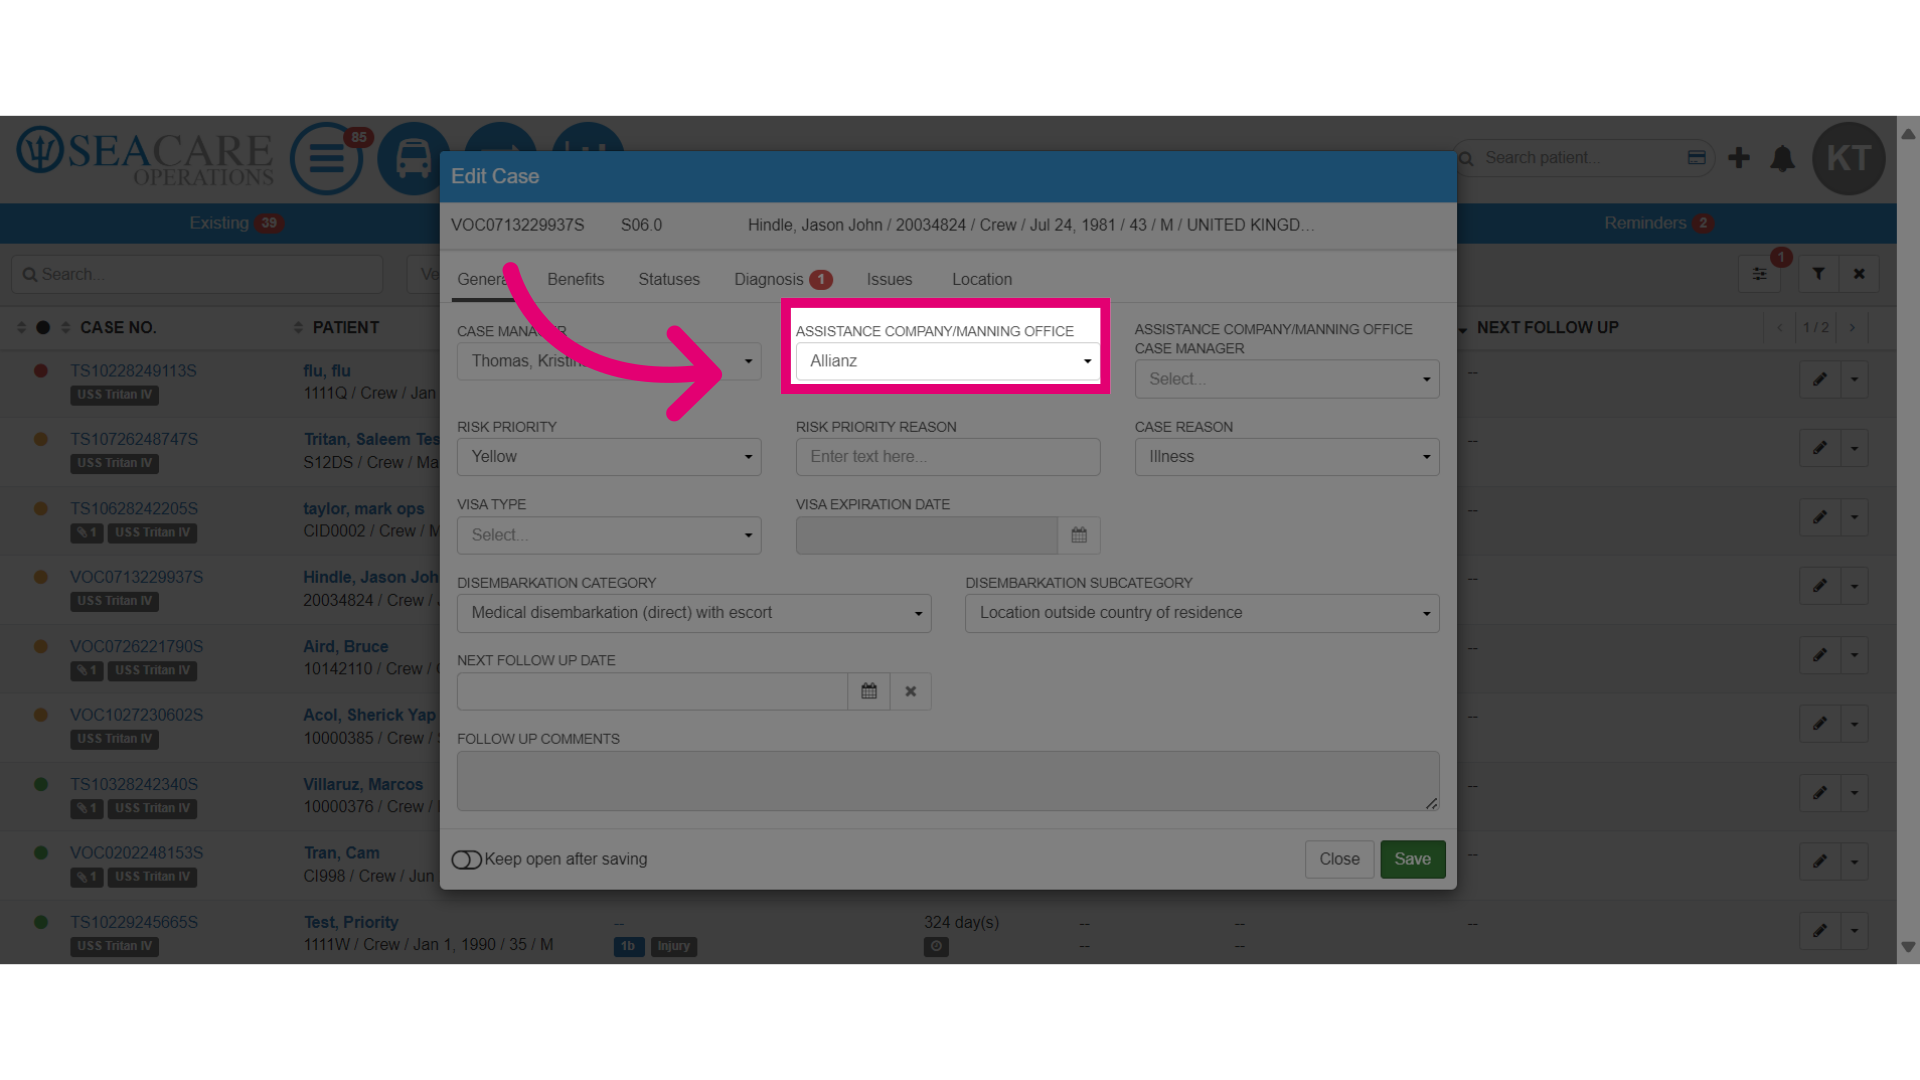Image resolution: width=1920 pixels, height=1080 pixels.
Task: Expand actions caret for case TS10229245665S
Action: point(1855,931)
